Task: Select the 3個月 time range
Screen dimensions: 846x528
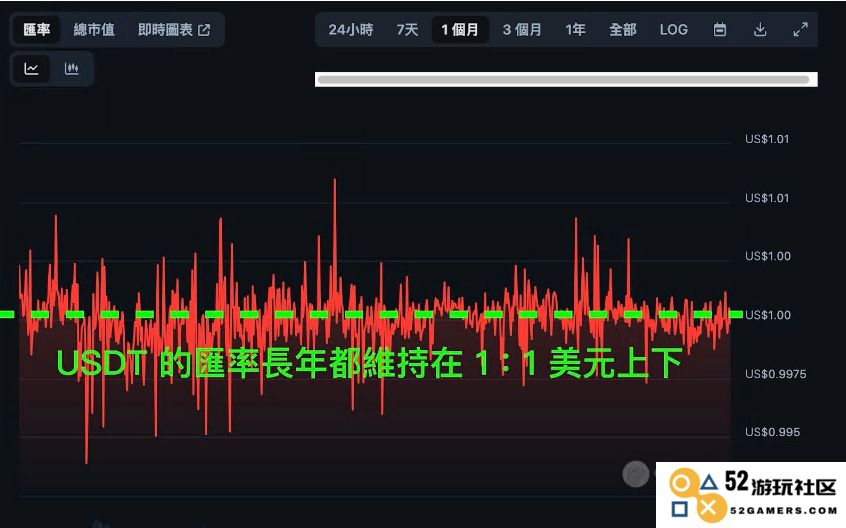Action: pos(522,29)
